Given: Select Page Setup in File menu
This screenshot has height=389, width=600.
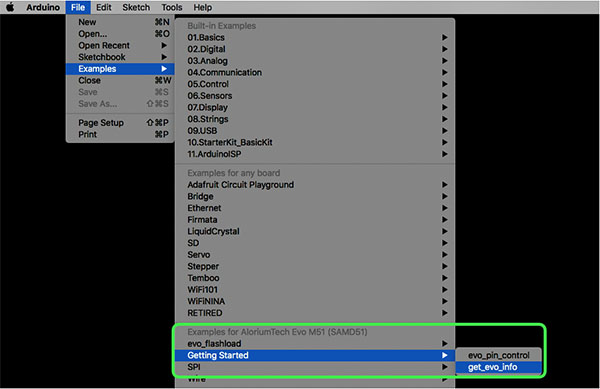Looking at the screenshot, I should 120,123.
